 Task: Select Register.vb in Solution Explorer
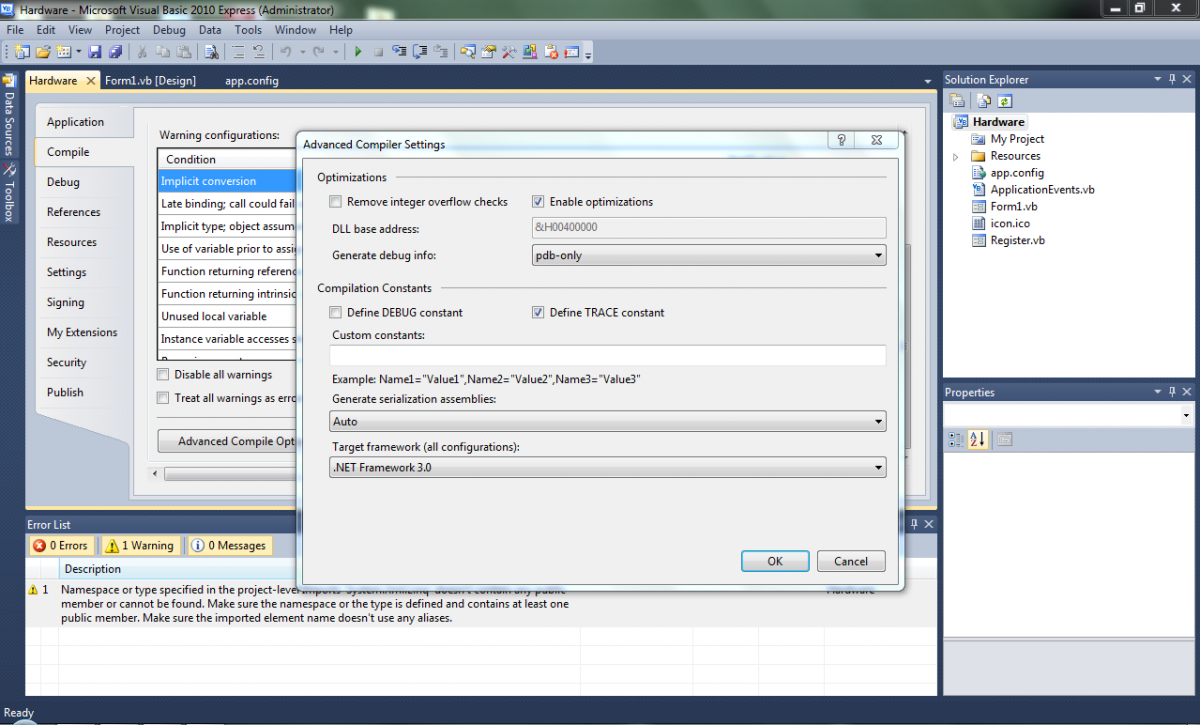pos(1017,241)
